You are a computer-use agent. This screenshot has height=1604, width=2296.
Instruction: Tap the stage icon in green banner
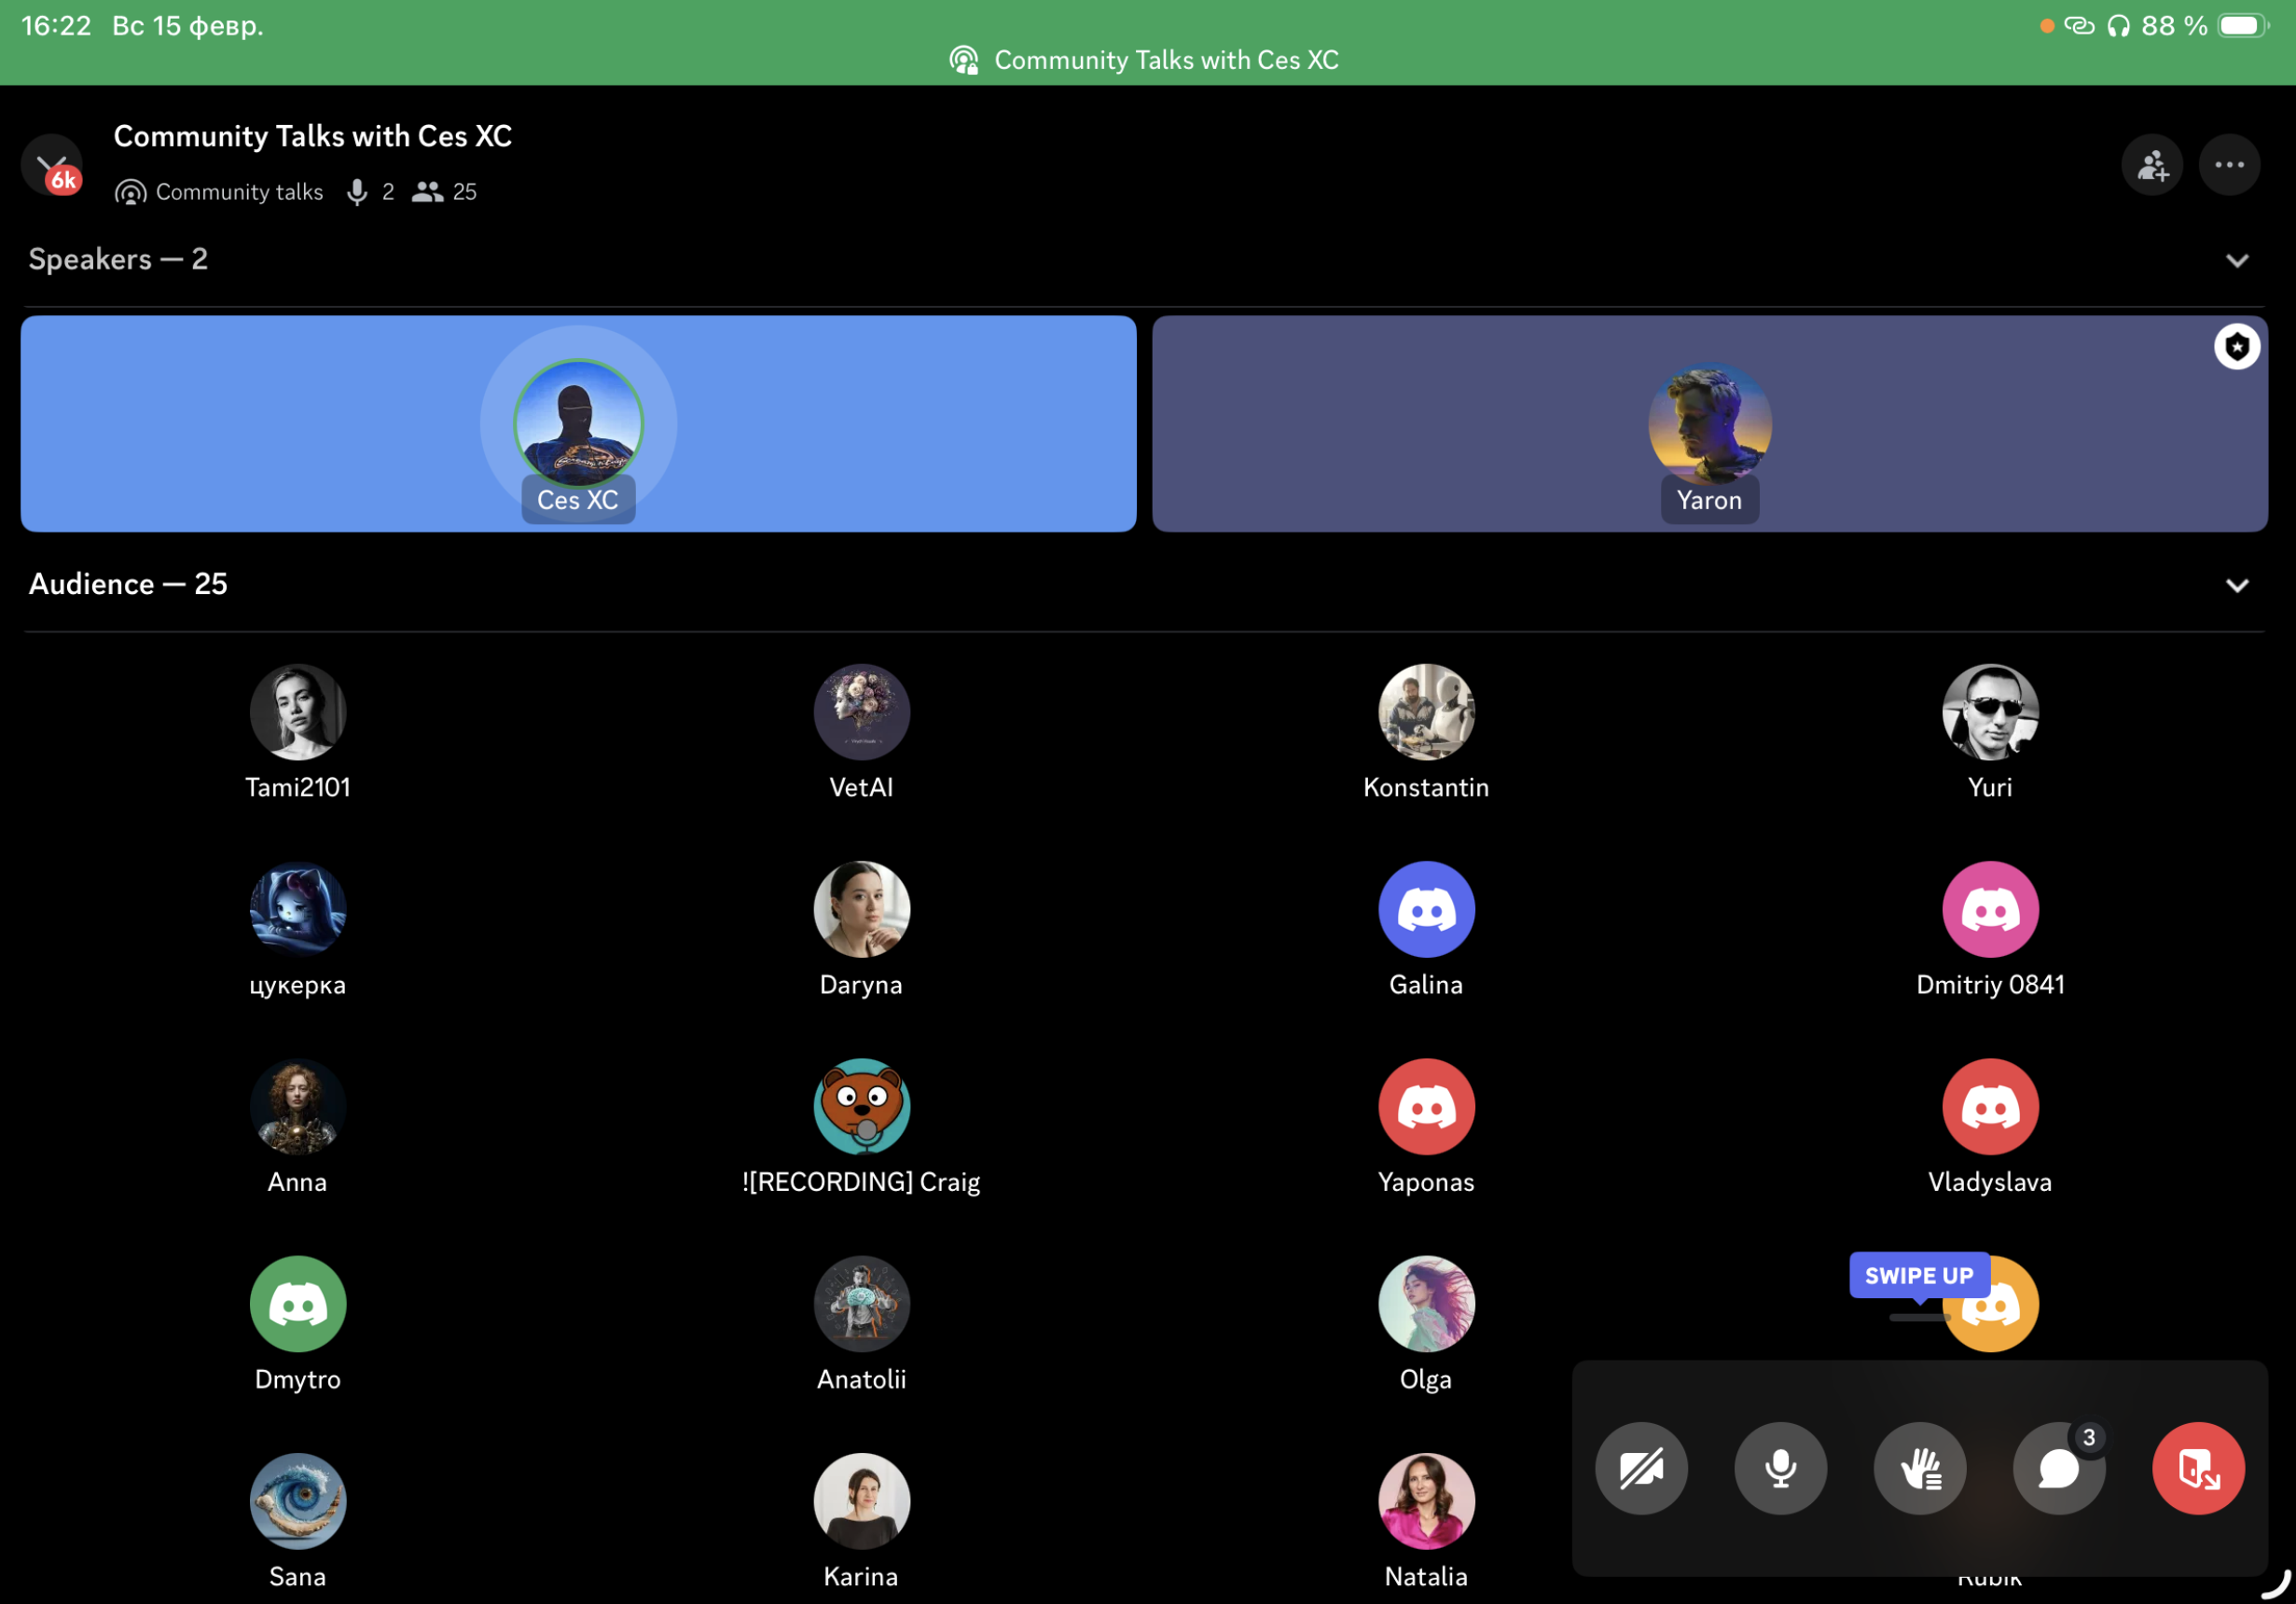(x=964, y=60)
